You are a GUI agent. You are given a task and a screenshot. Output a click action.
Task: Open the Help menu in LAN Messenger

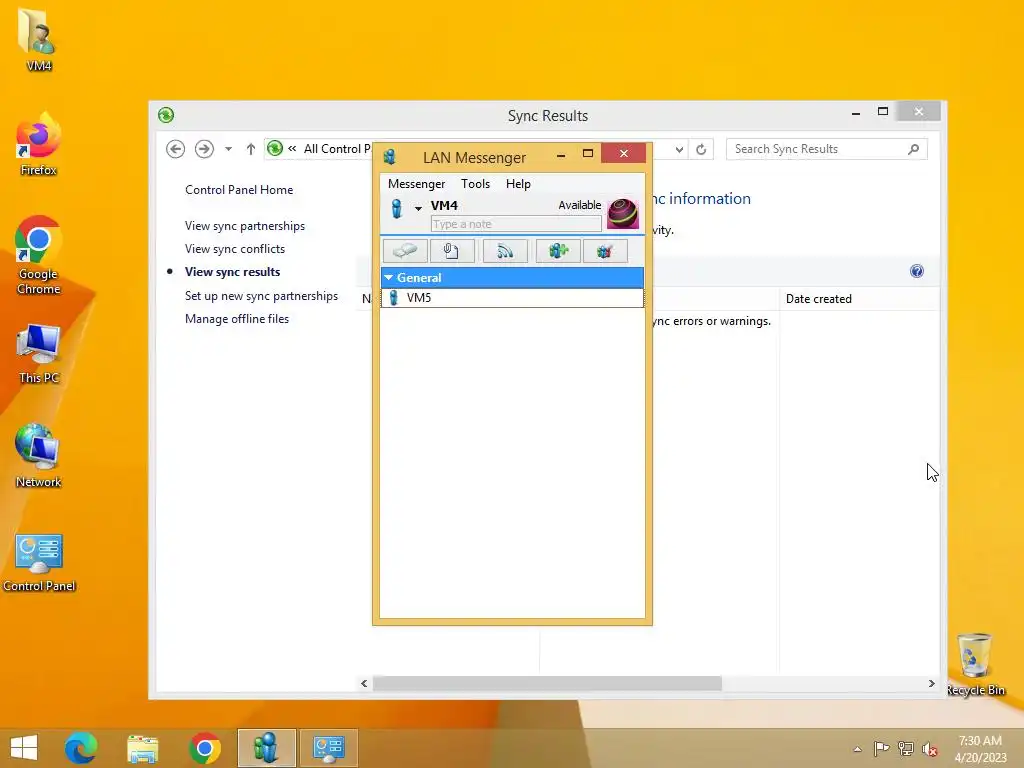pos(518,184)
